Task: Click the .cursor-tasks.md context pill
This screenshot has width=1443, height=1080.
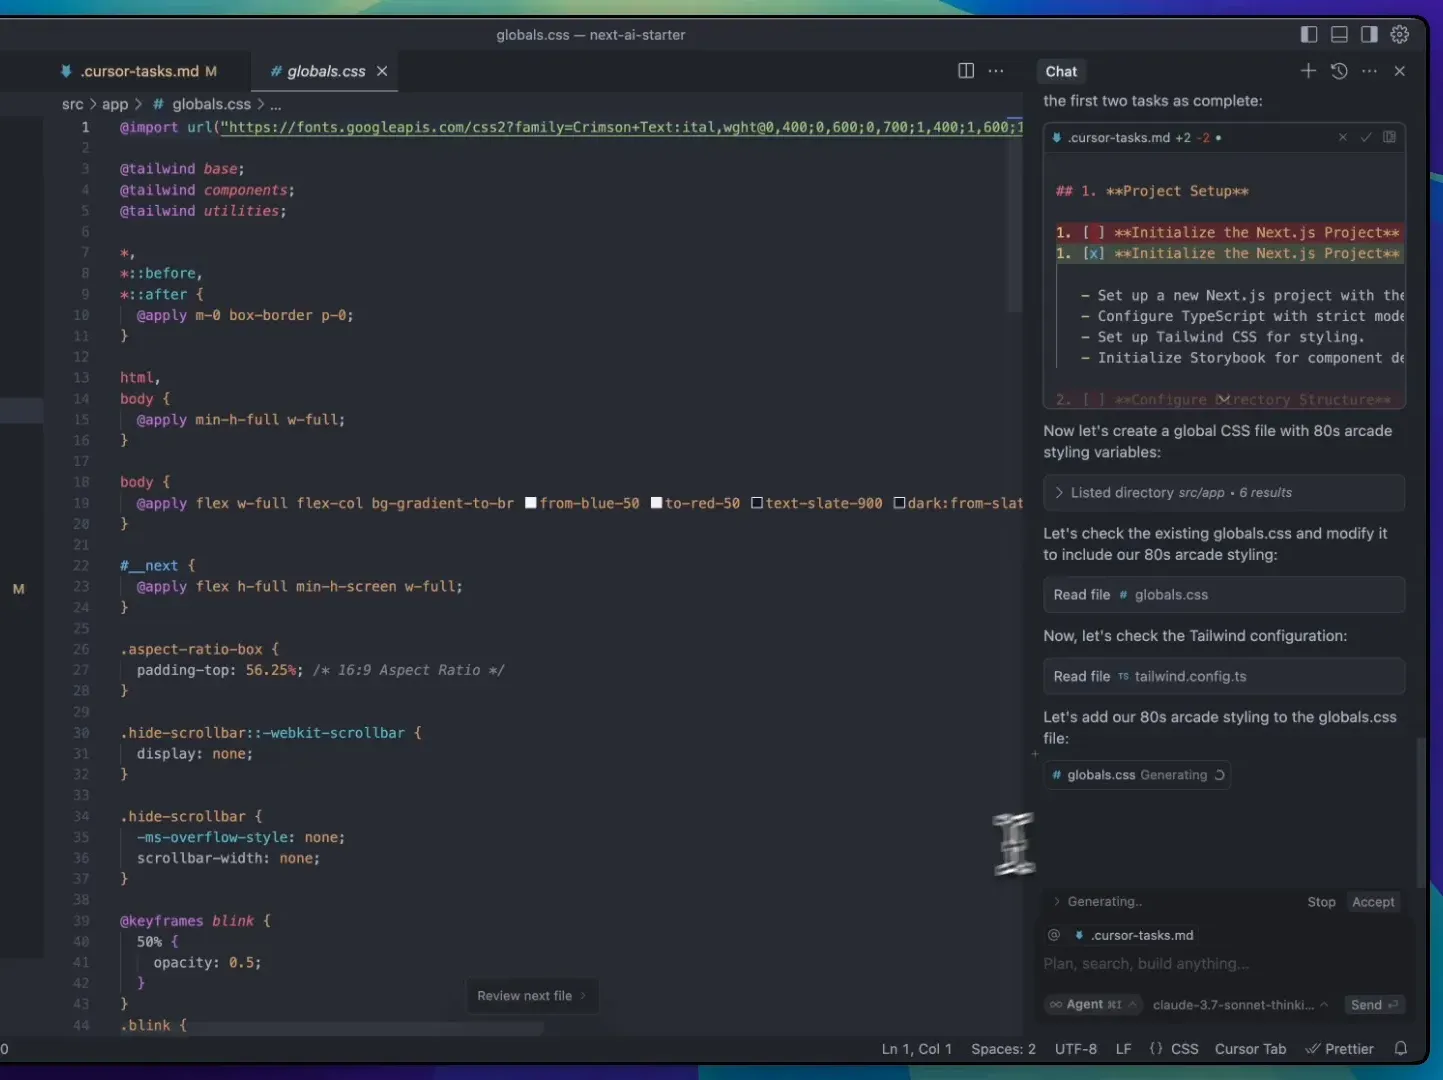Action: (1134, 935)
